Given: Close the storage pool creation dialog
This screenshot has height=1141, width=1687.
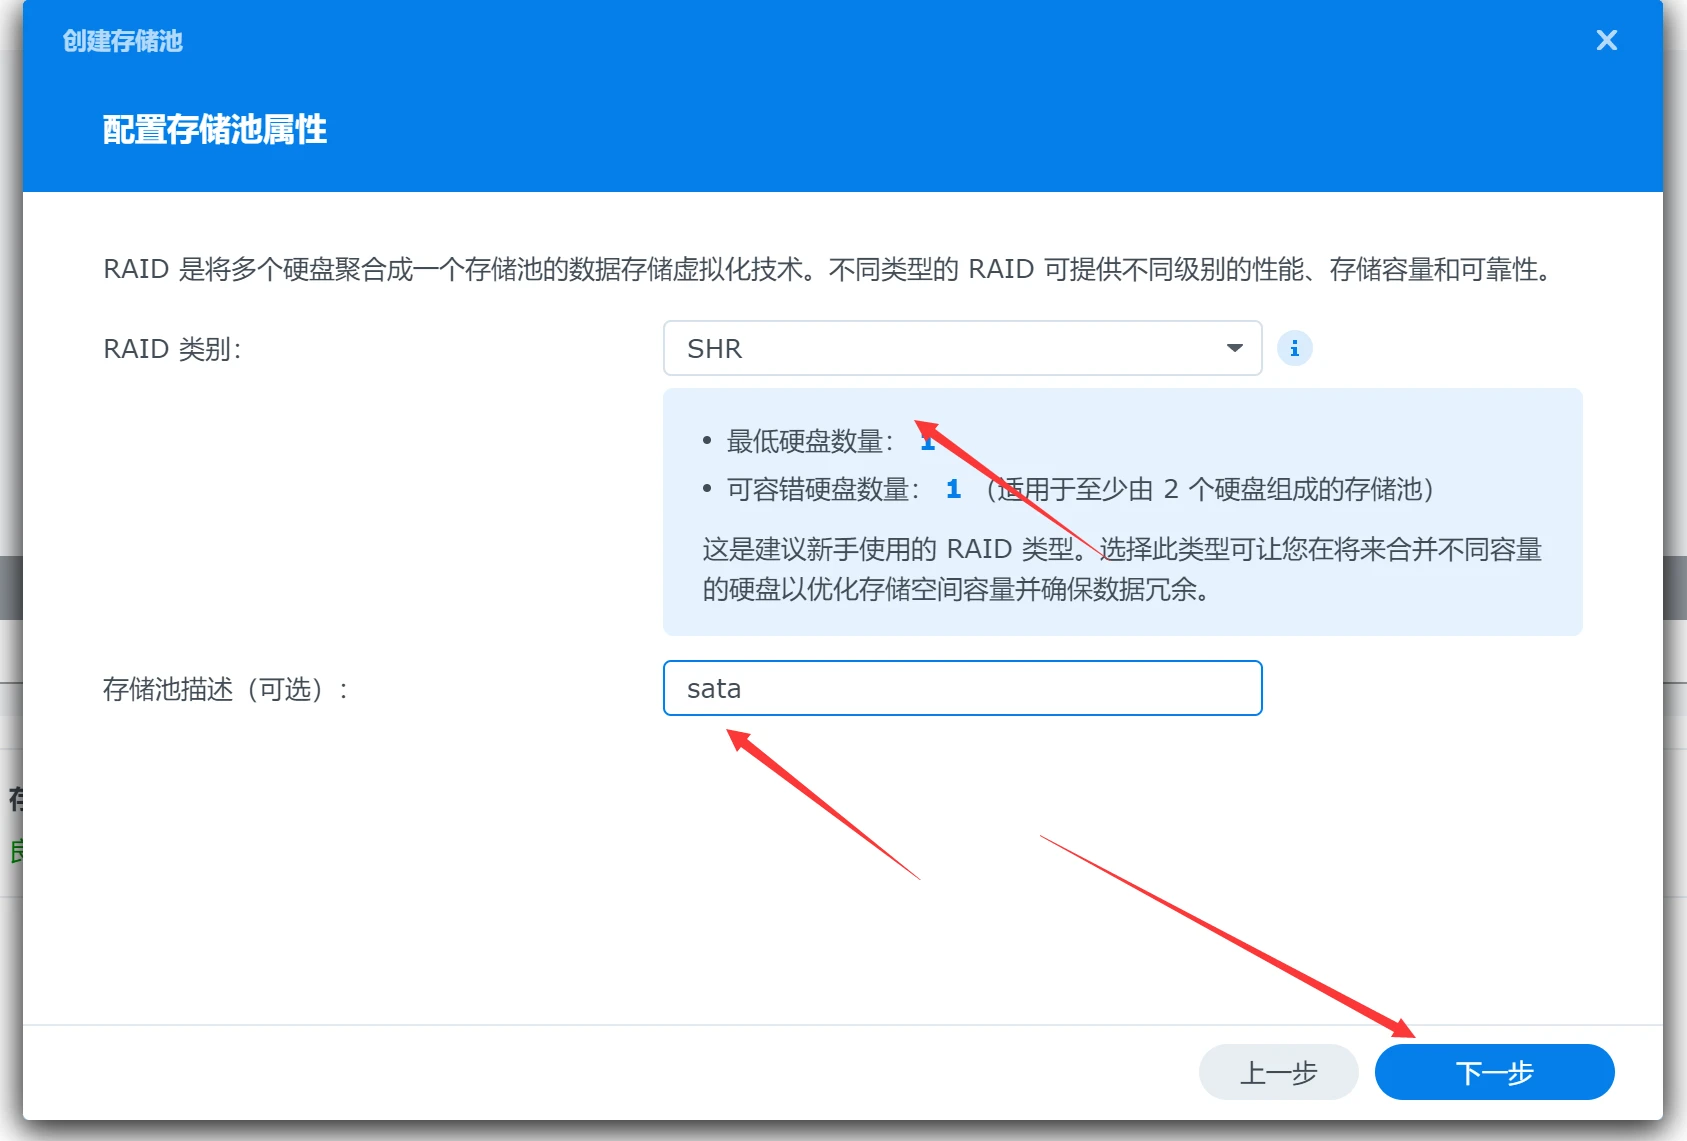Looking at the screenshot, I should click(1606, 40).
